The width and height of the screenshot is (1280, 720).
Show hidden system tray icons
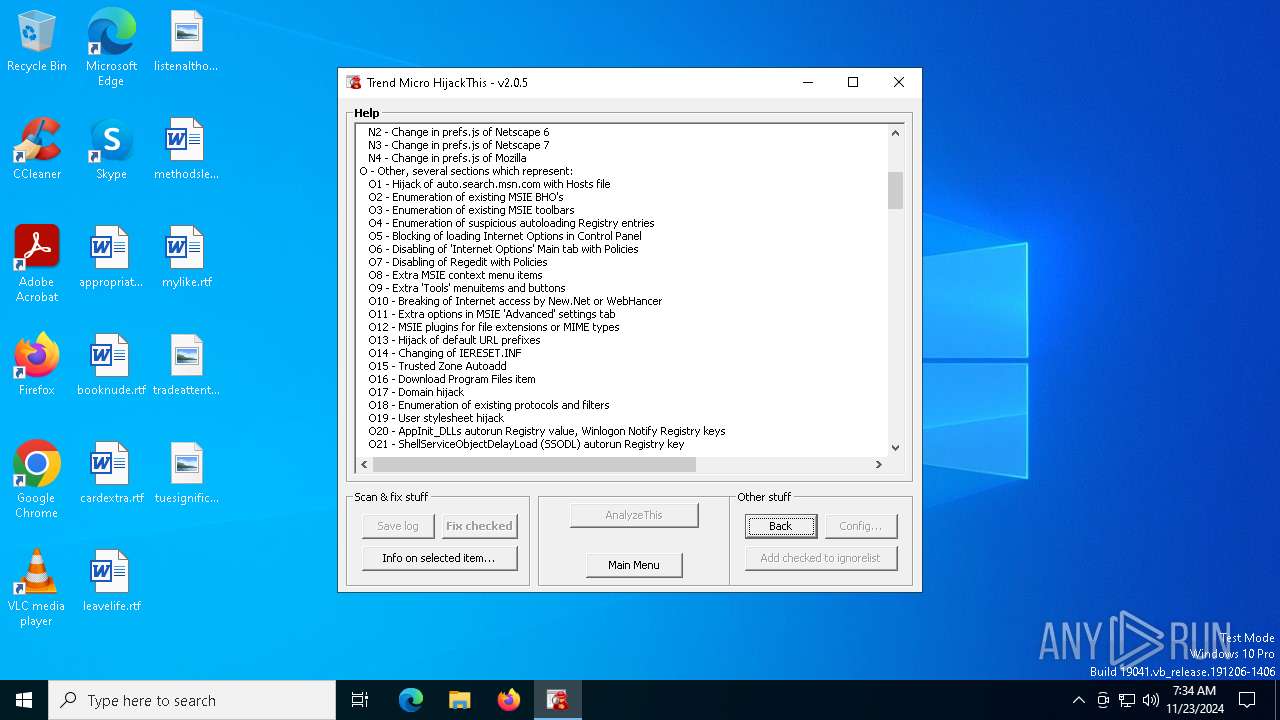[1078, 700]
